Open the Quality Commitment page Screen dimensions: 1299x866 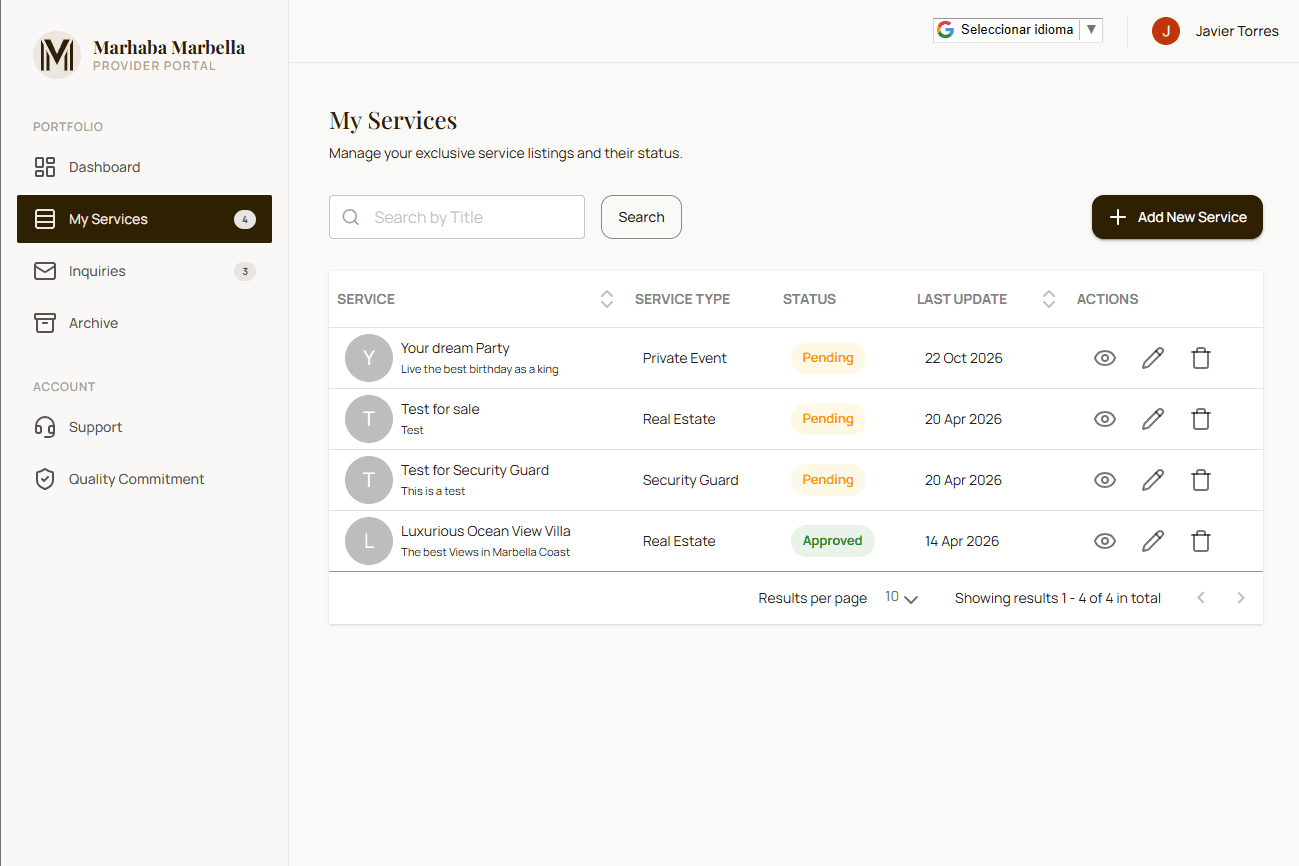coord(144,479)
